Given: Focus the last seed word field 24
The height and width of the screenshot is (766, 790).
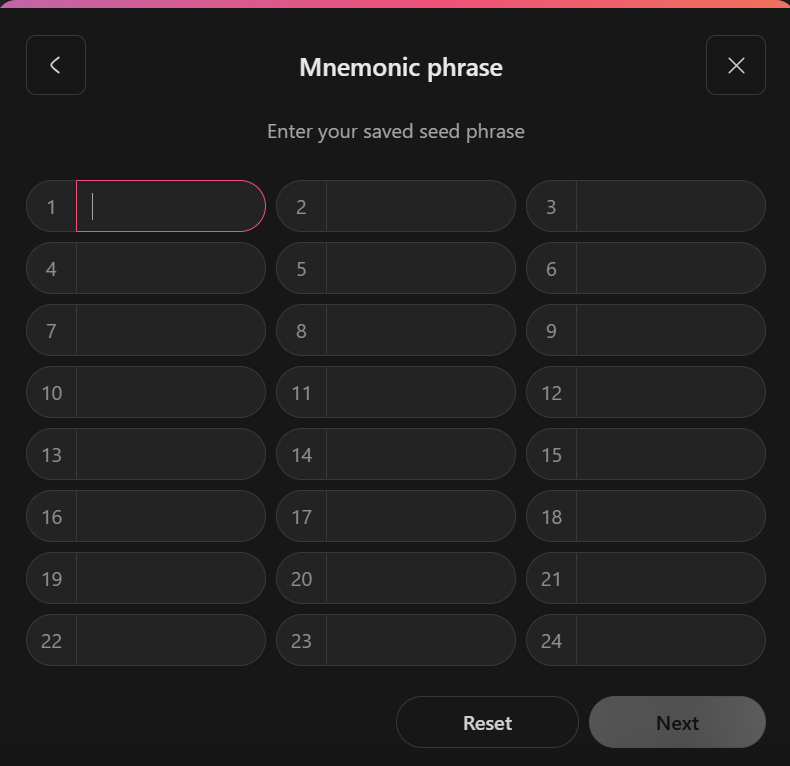Looking at the screenshot, I should pyautogui.click(x=670, y=641).
